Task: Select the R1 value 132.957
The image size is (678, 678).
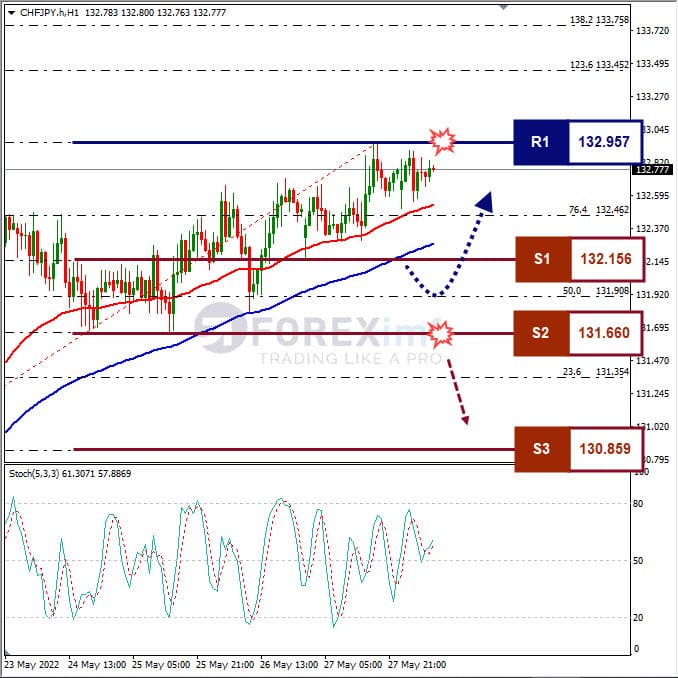Action: click(x=604, y=142)
